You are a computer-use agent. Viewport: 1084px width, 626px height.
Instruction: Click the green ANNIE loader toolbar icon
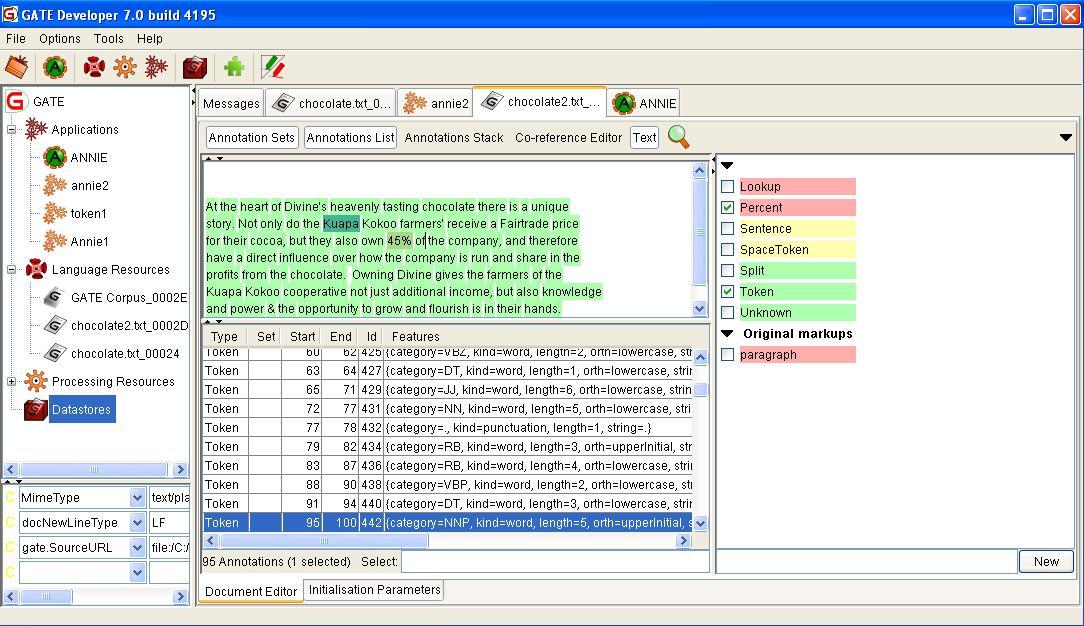tap(55, 67)
